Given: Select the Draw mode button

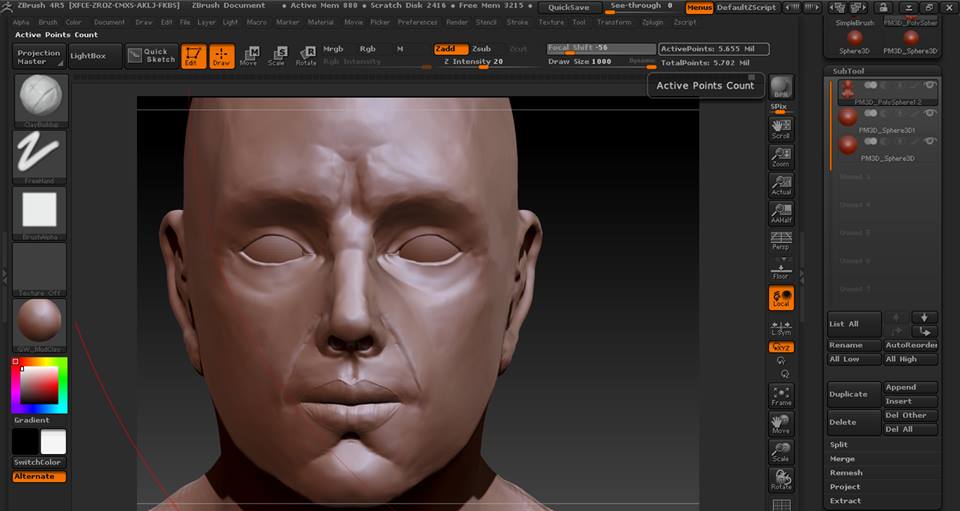Looking at the screenshot, I should [x=221, y=56].
